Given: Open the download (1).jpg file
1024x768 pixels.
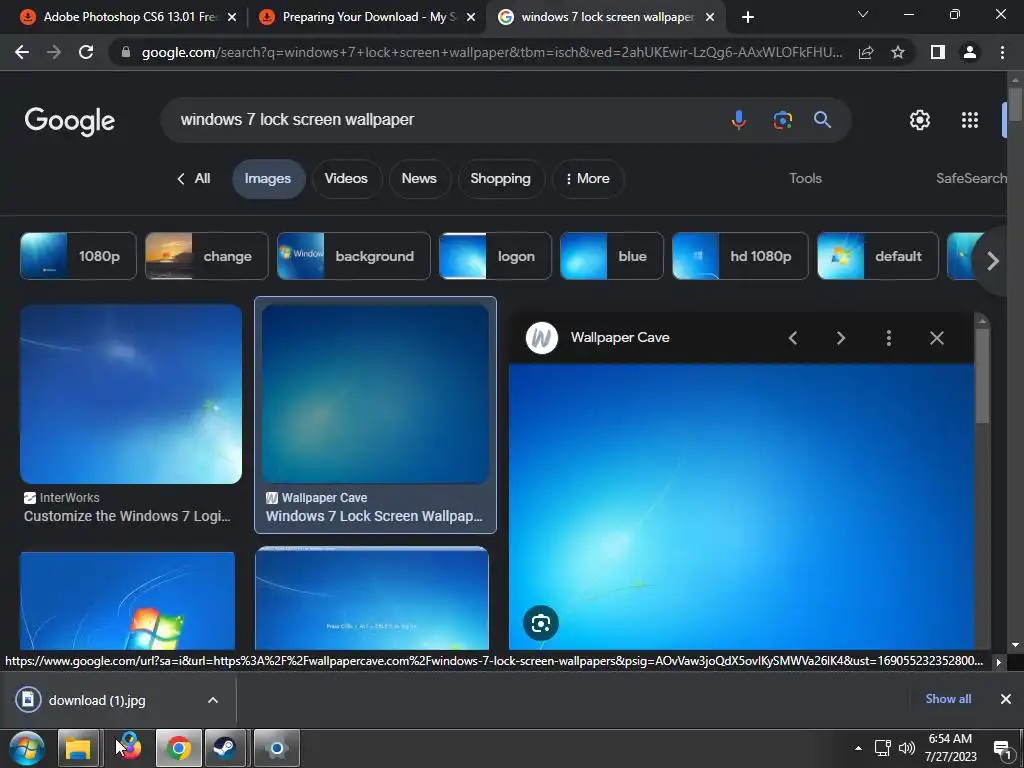Looking at the screenshot, I should (x=97, y=700).
